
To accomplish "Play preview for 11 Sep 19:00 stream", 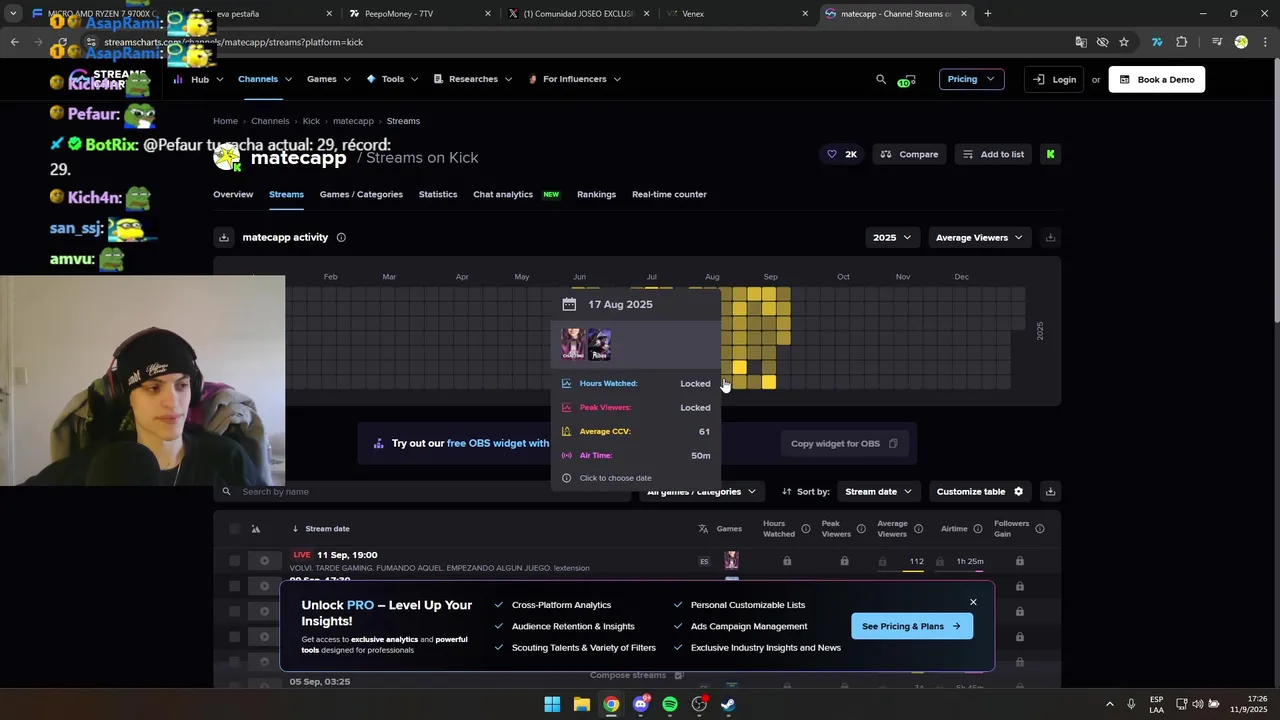I will 264,561.
